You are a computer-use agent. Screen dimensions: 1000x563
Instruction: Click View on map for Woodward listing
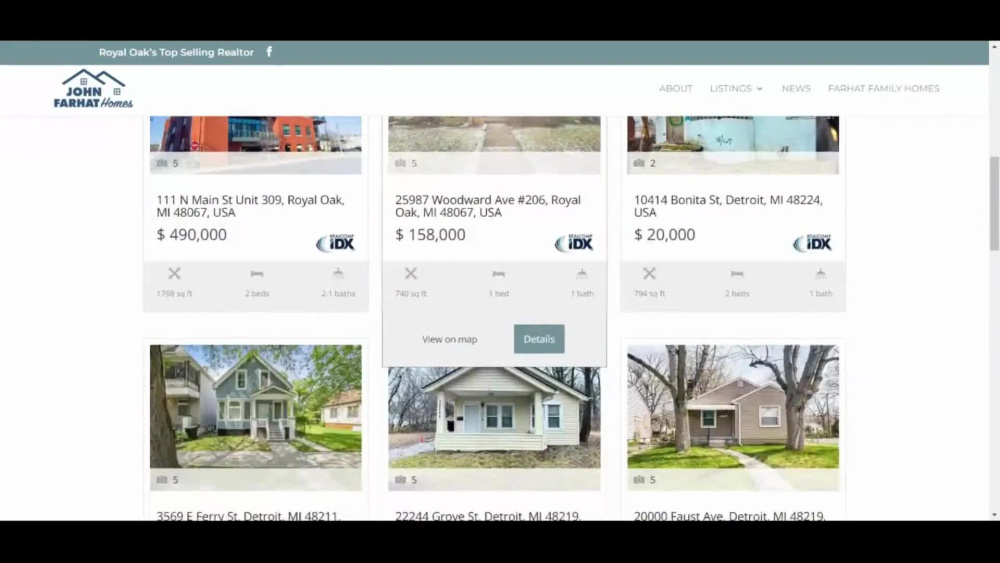pyautogui.click(x=450, y=339)
